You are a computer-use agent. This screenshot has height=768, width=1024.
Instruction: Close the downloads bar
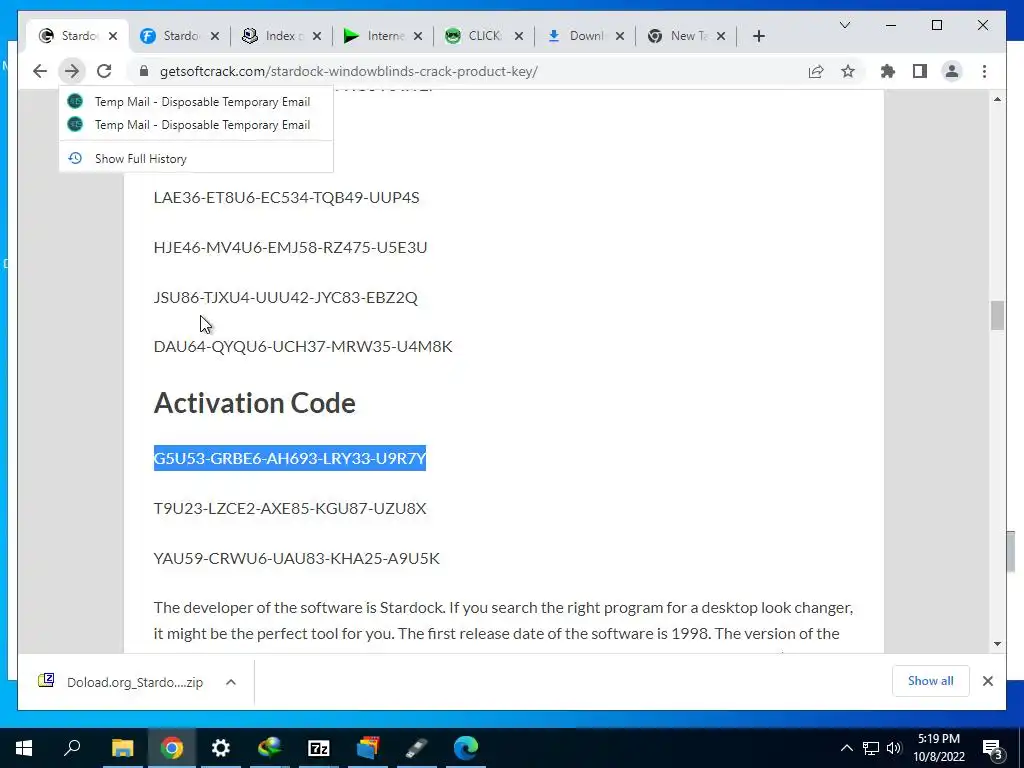click(987, 681)
